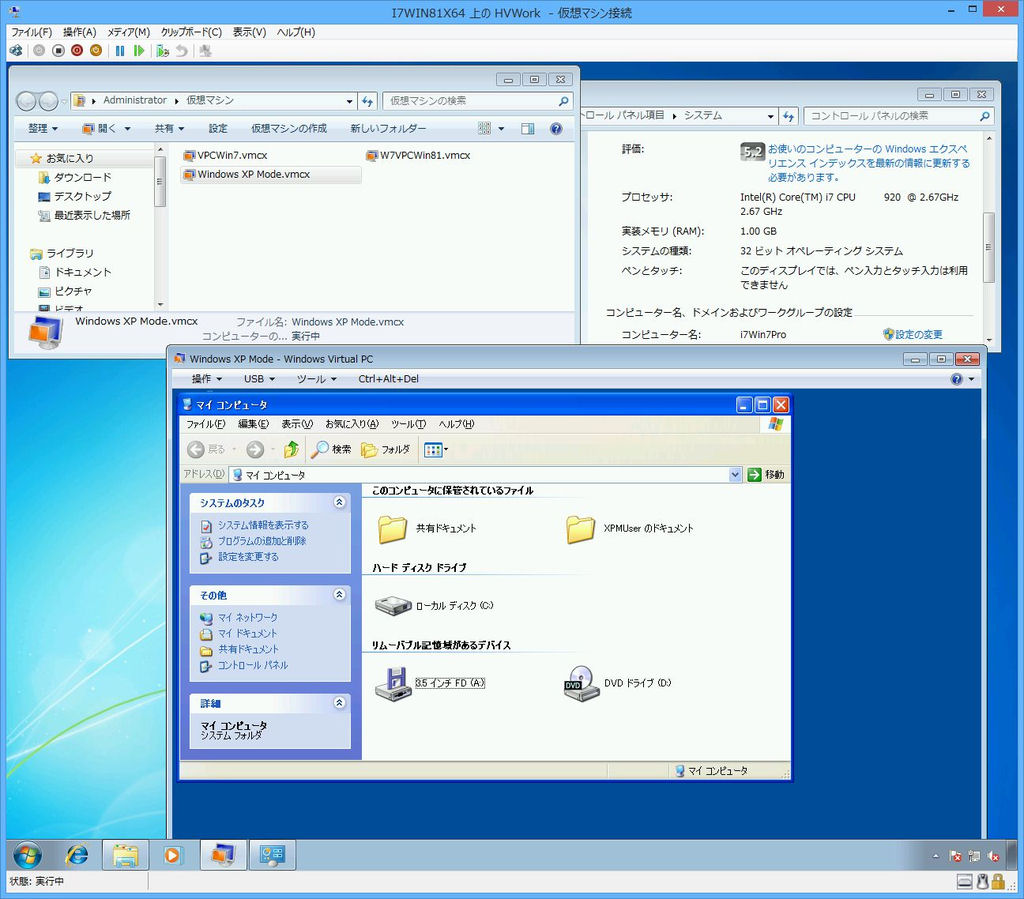Click the Turn Off VM toolbar icon
The width and height of the screenshot is (1024, 899).
(58, 50)
